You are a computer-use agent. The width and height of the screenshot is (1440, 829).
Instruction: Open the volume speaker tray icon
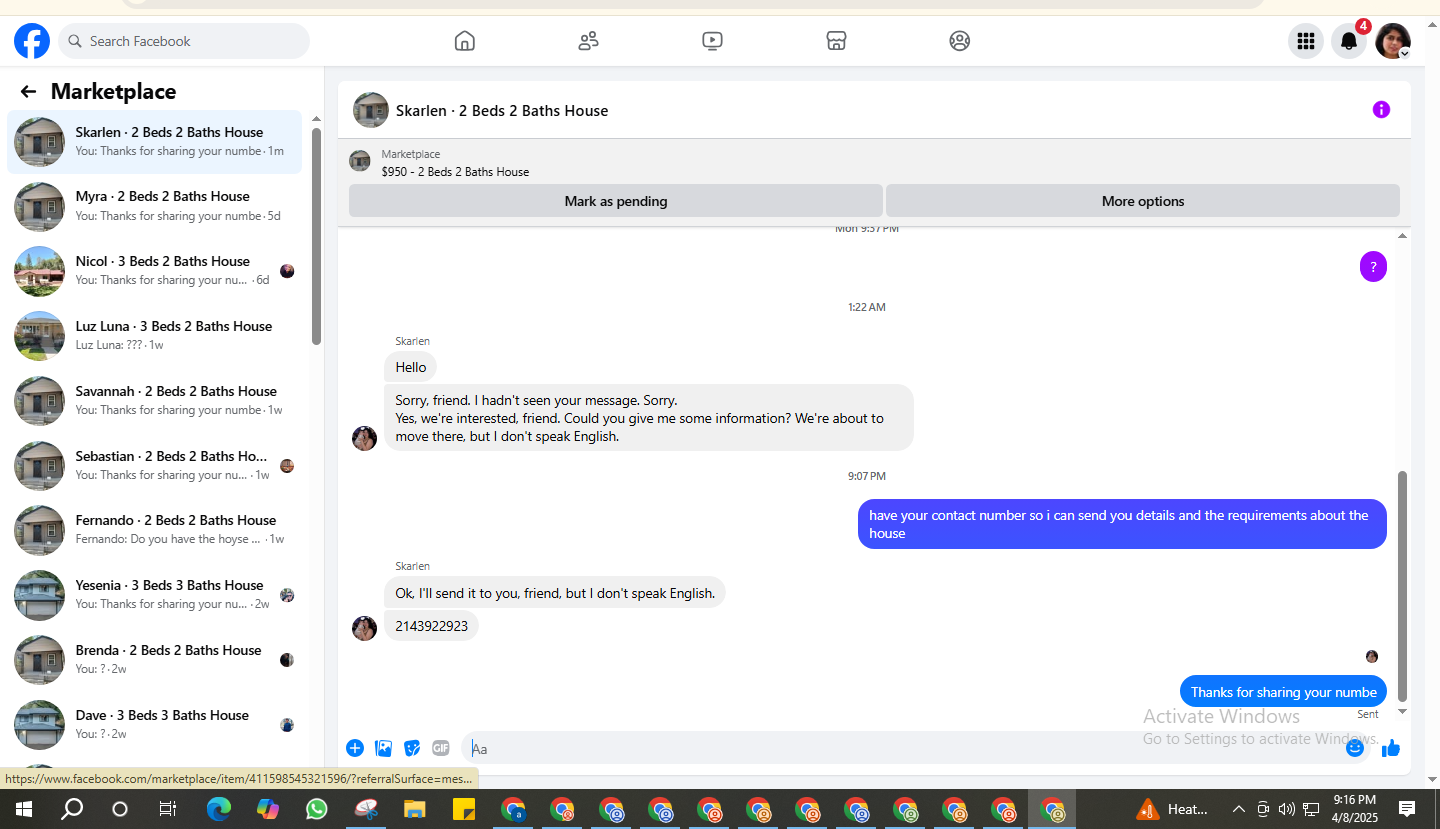1286,809
